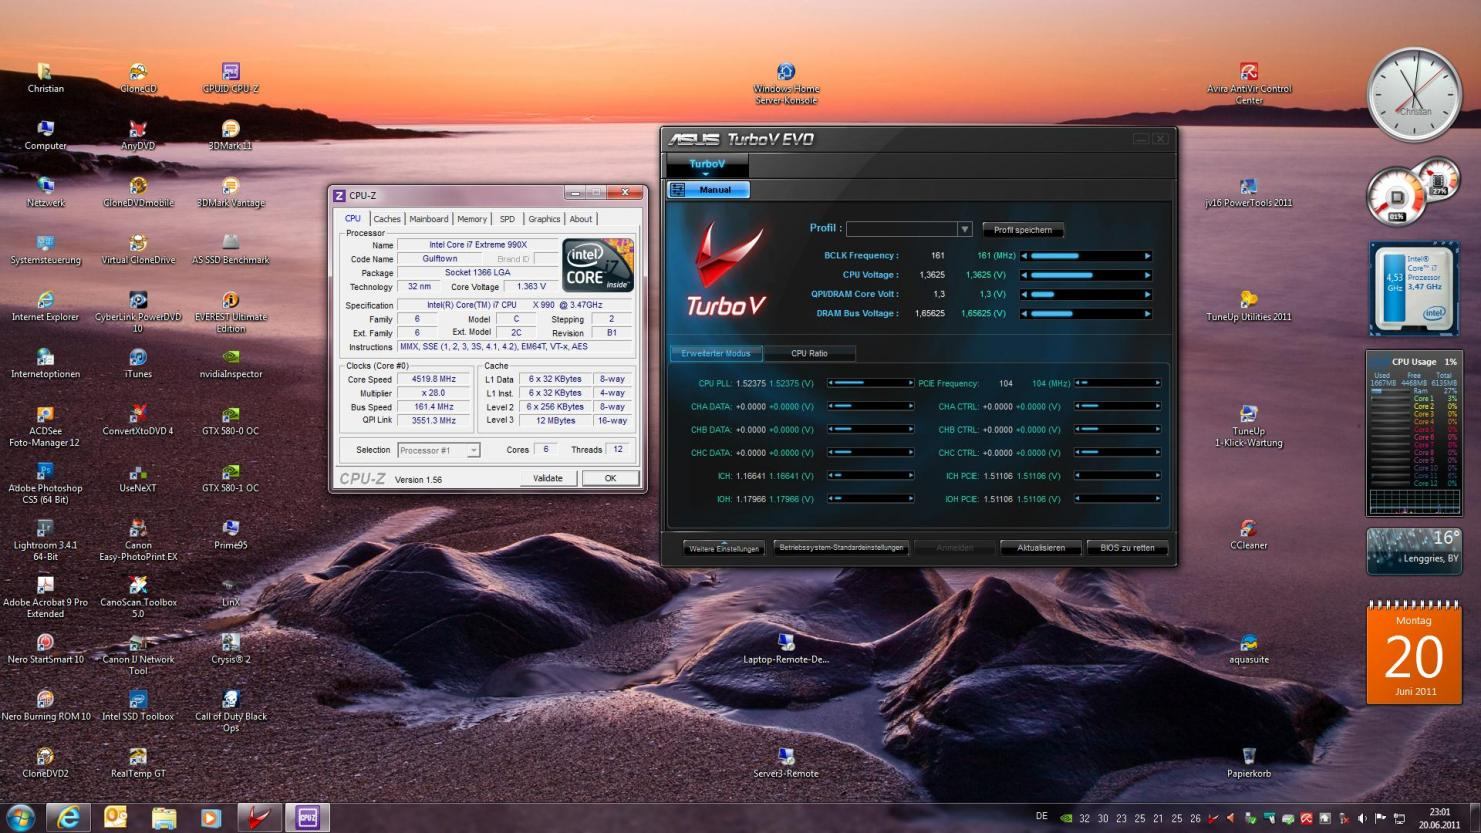Launch AnyDVD from the desktop
This screenshot has height=833, width=1481.
[138, 135]
